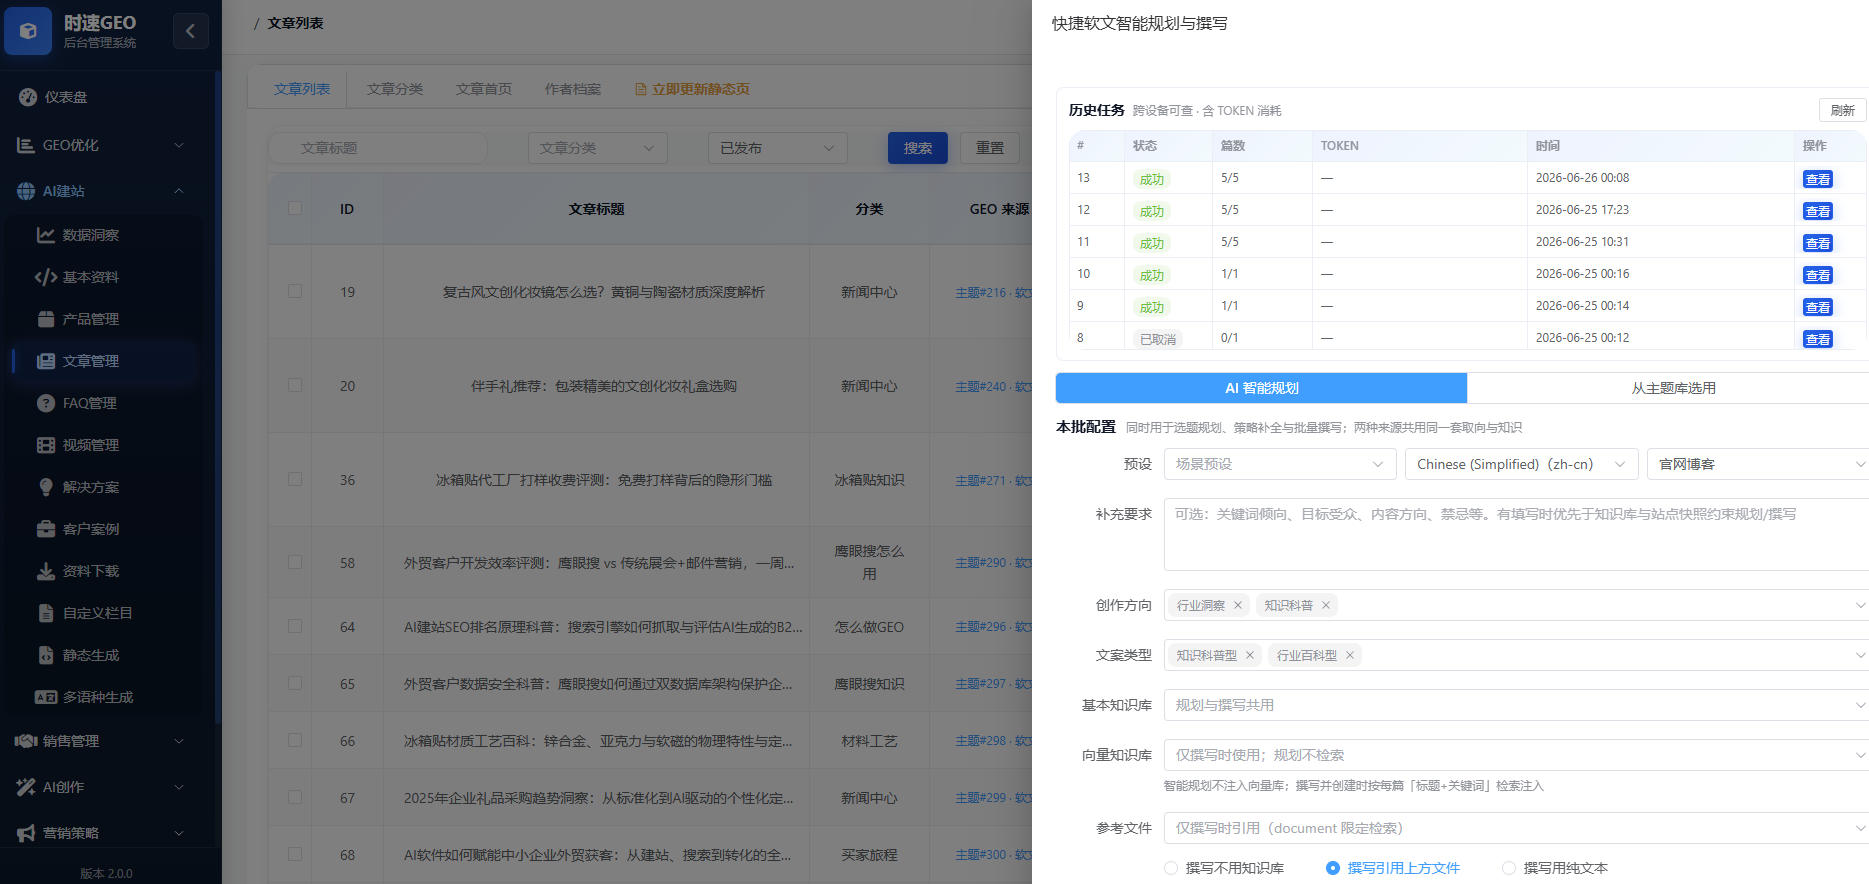Open FAQ管理 question icon
This screenshot has width=1869, height=884.
[46, 403]
